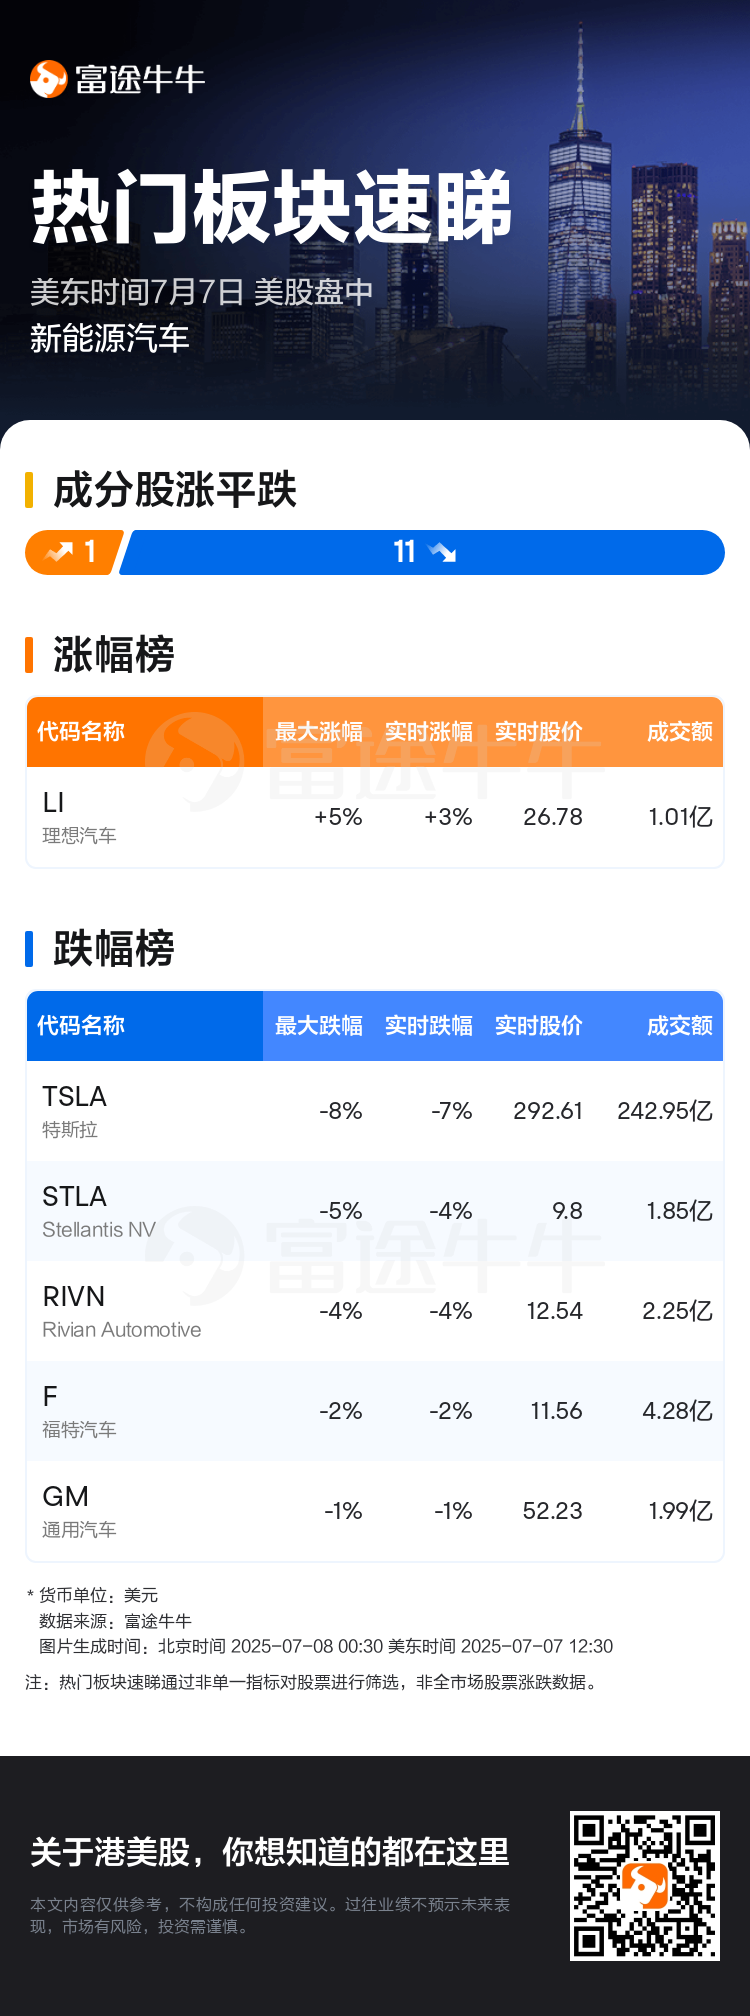This screenshot has width=750, height=2016.
Task: Select the RIVN Rivian Automotive row
Action: [x=375, y=1311]
